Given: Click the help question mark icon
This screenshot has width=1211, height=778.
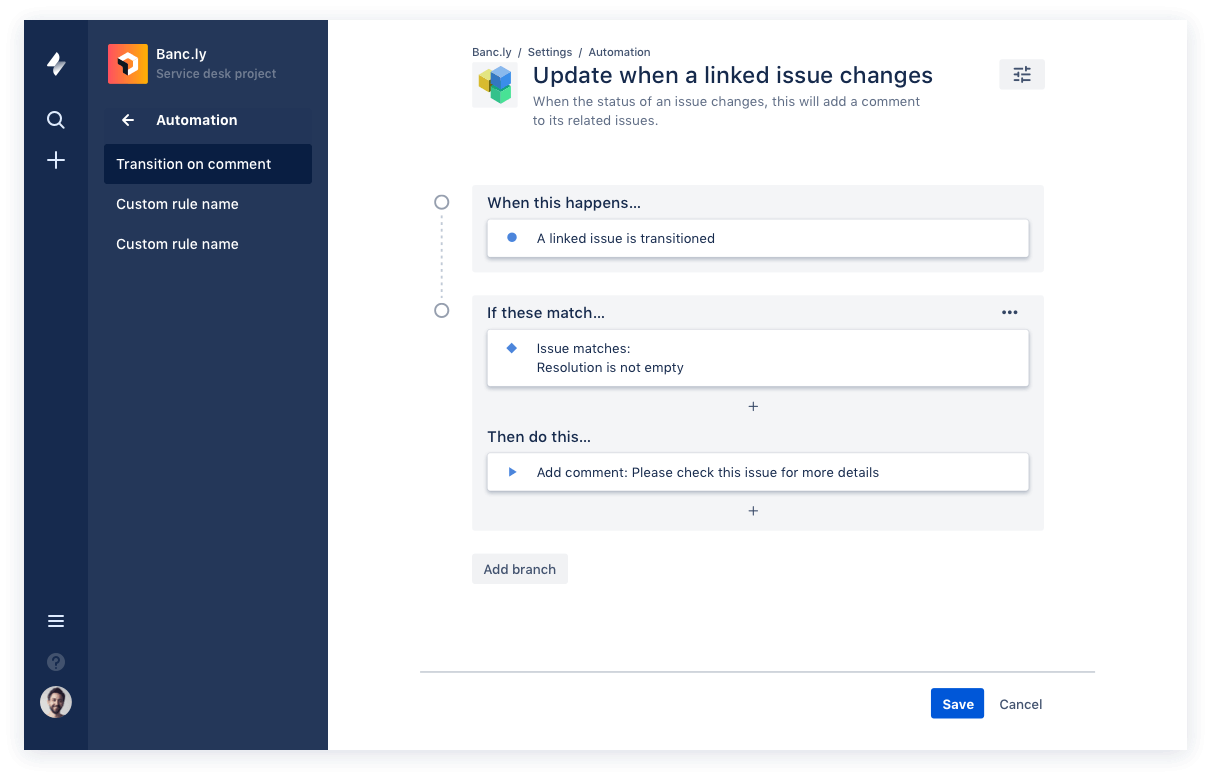Looking at the screenshot, I should pos(56,661).
